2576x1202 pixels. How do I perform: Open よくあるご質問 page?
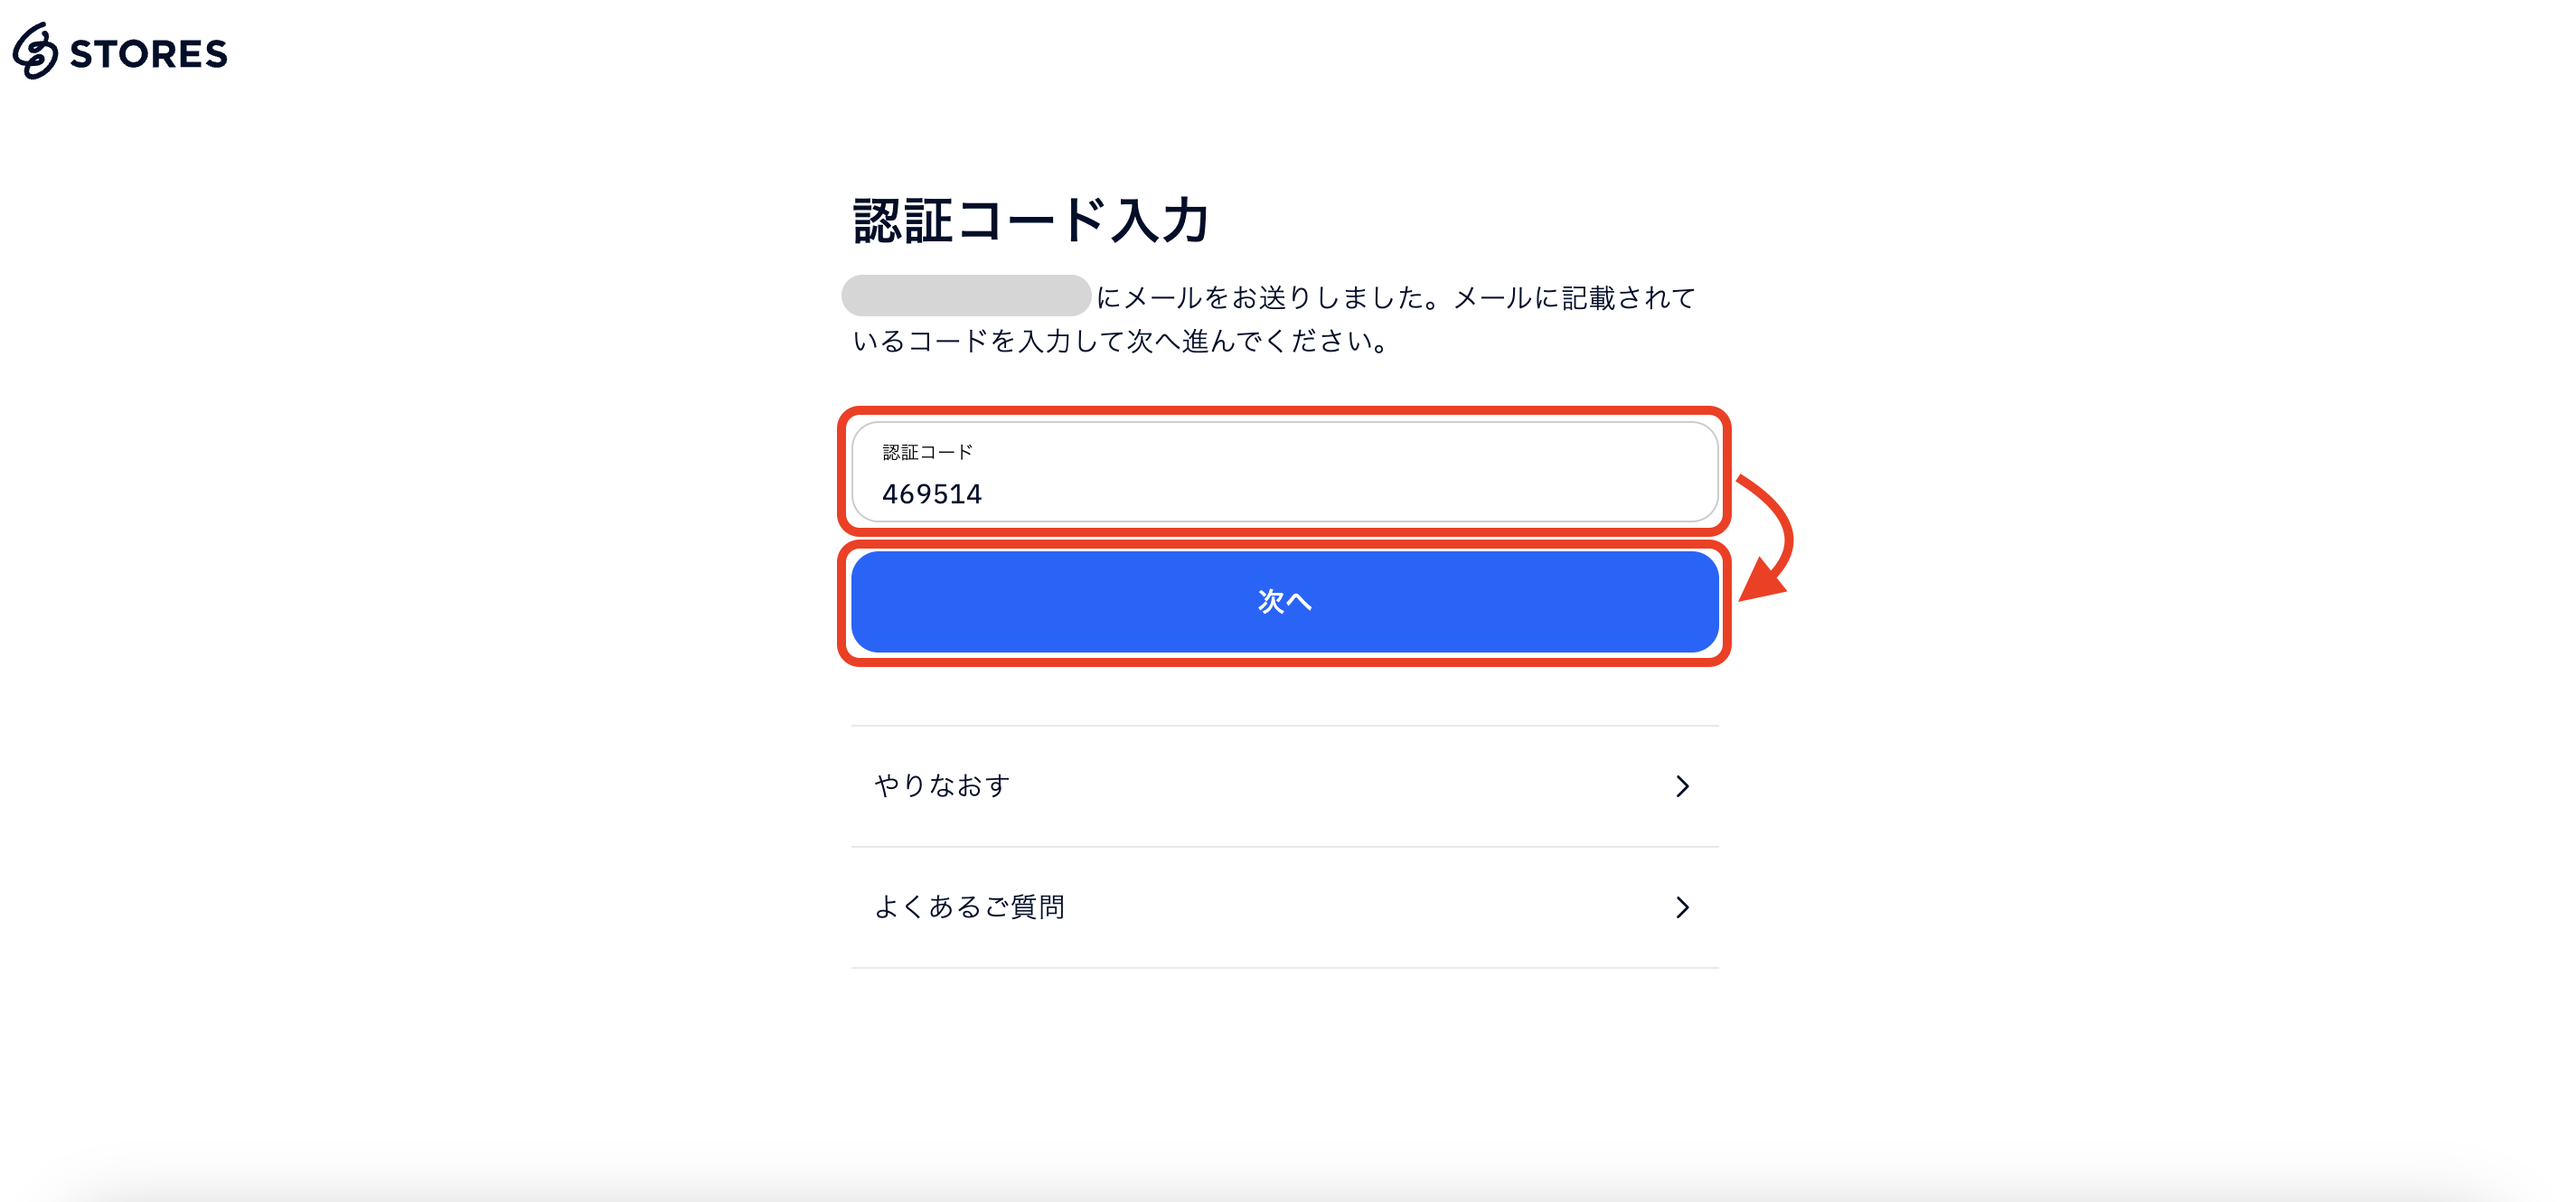pos(970,907)
